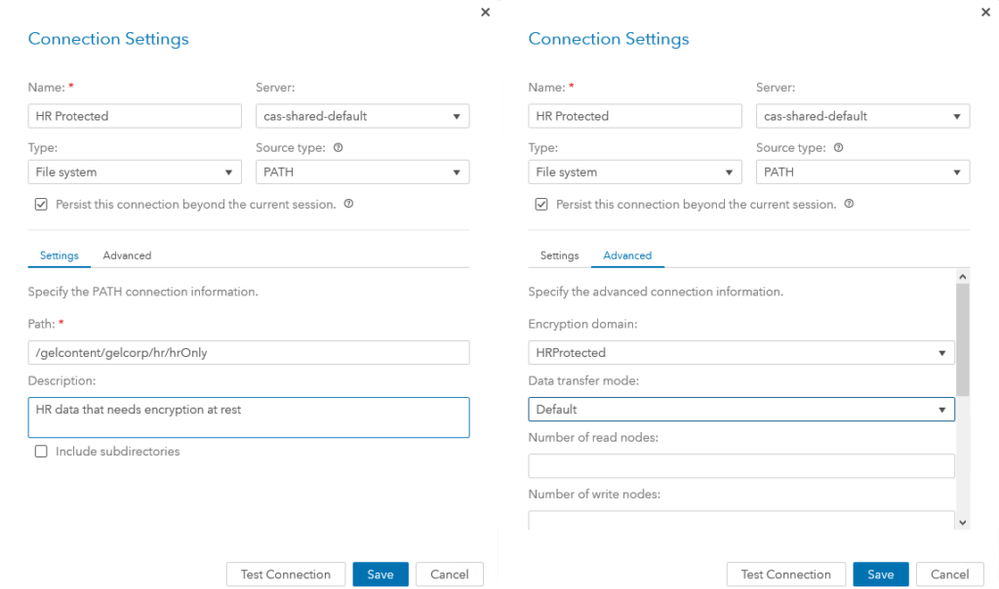This screenshot has width=999, height=589.
Task: Switch to Advanced tab in left dialog
Action: (127, 256)
